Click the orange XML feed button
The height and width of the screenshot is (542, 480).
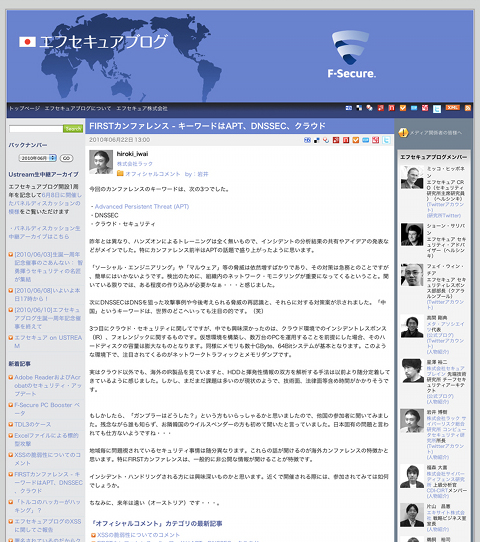pos(452,108)
